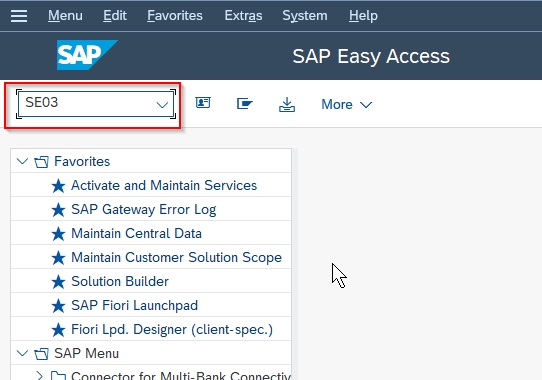Click star icon beside Solution Builder
This screenshot has width=542, height=380.
pos(58,281)
